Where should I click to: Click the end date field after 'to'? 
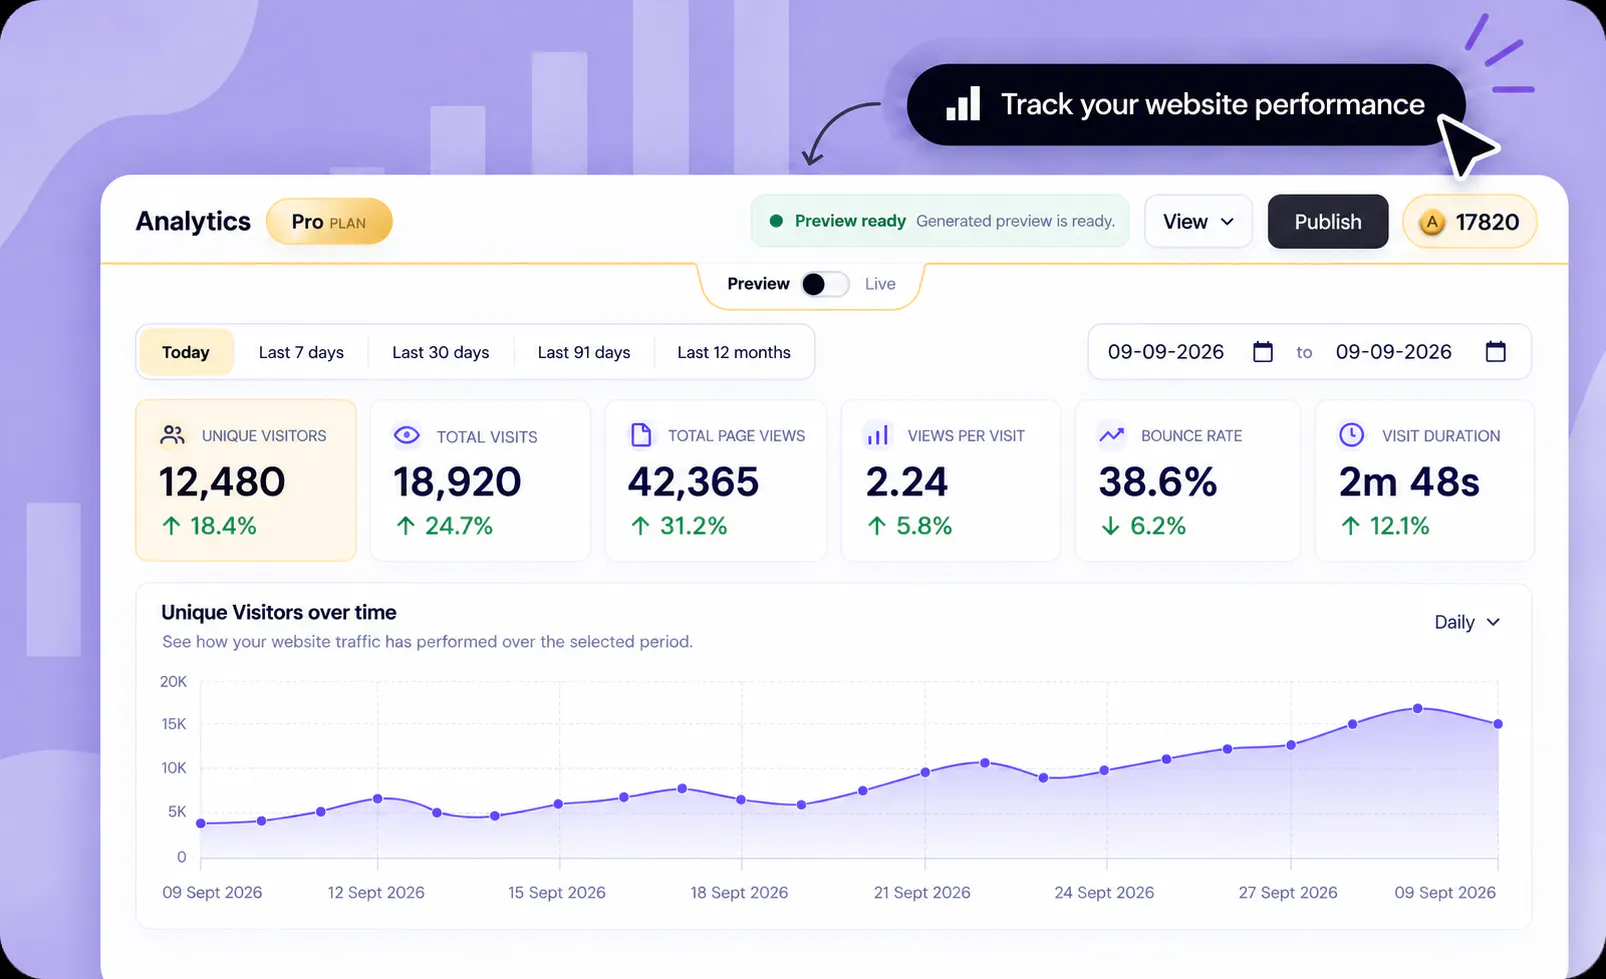point(1393,352)
